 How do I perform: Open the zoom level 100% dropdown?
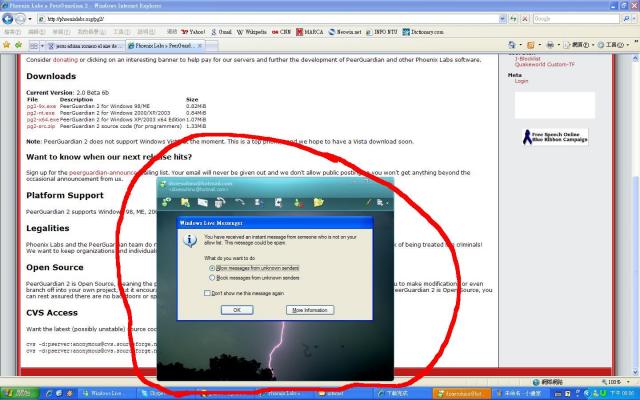629,382
